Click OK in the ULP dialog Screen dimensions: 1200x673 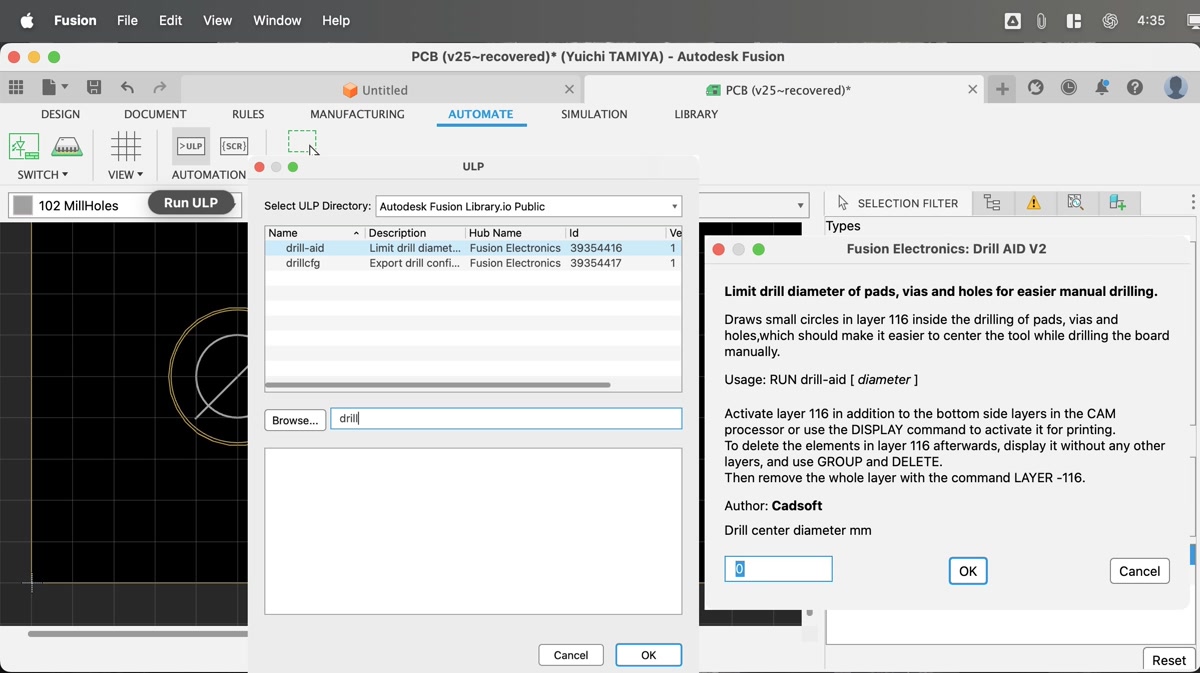click(x=648, y=655)
